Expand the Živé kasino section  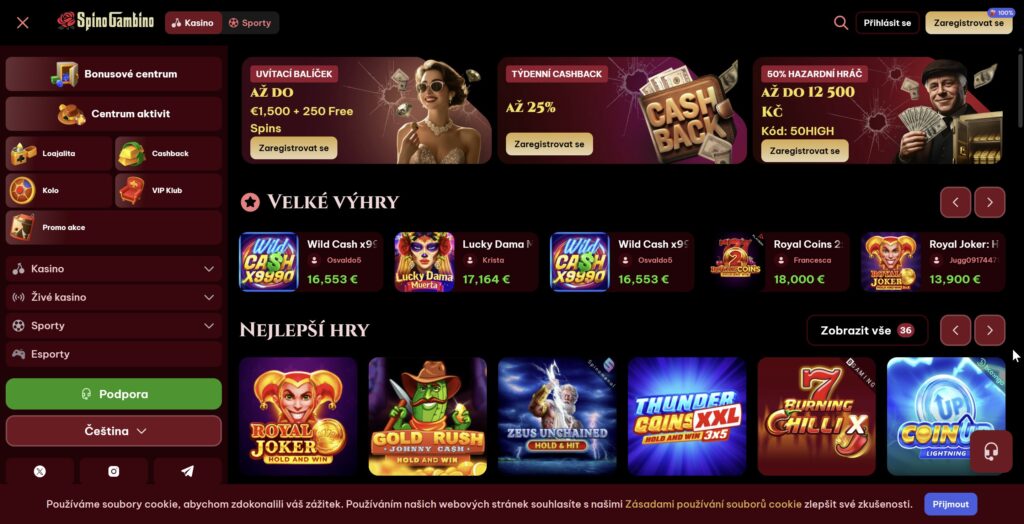(114, 297)
